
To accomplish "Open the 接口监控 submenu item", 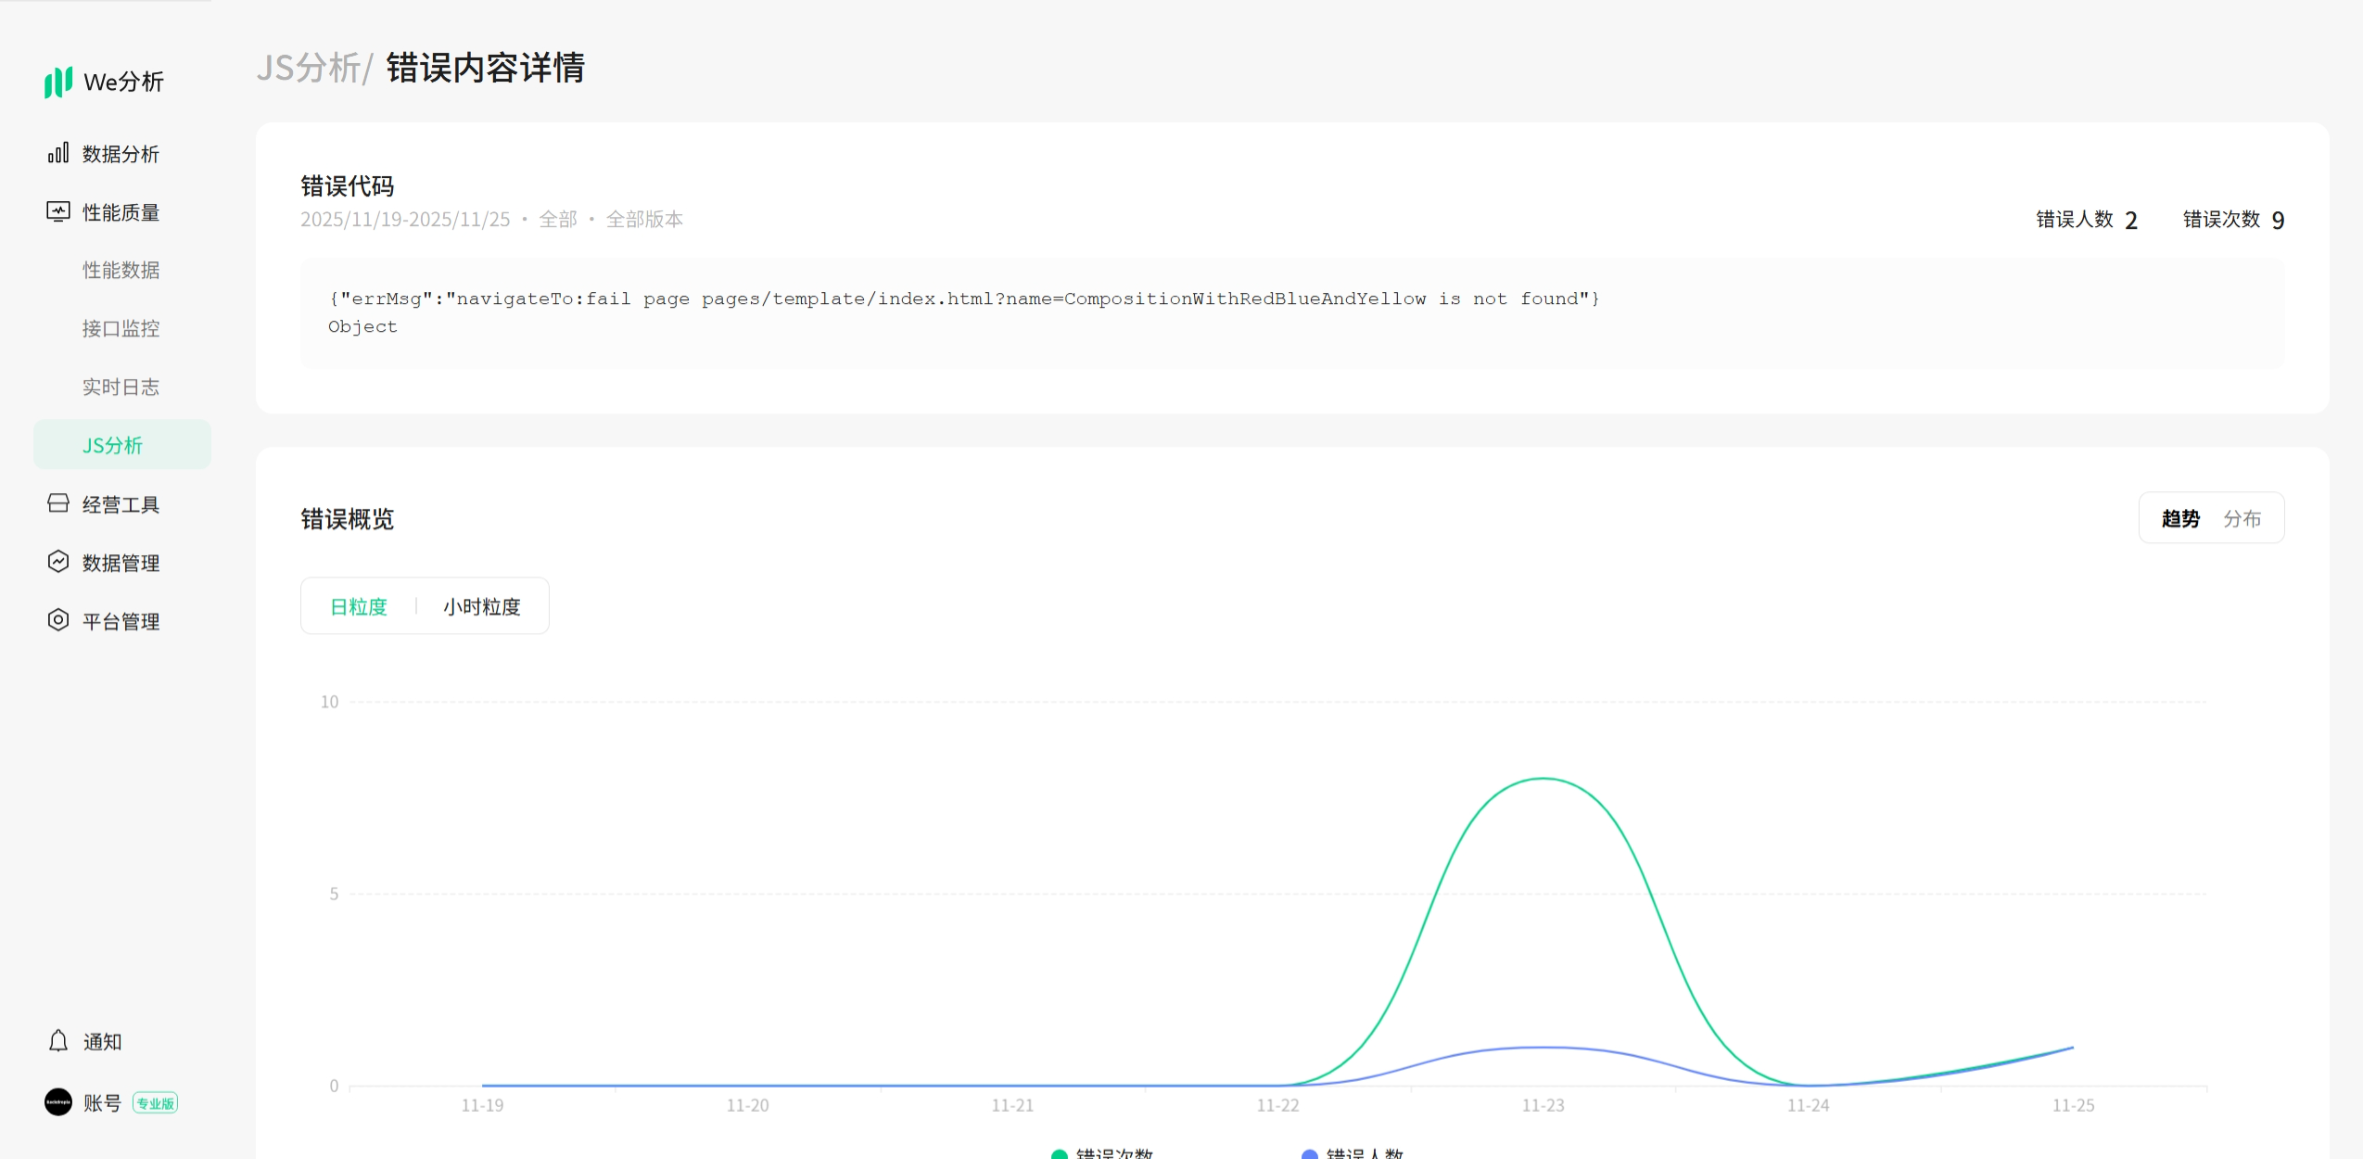I will [x=121, y=329].
